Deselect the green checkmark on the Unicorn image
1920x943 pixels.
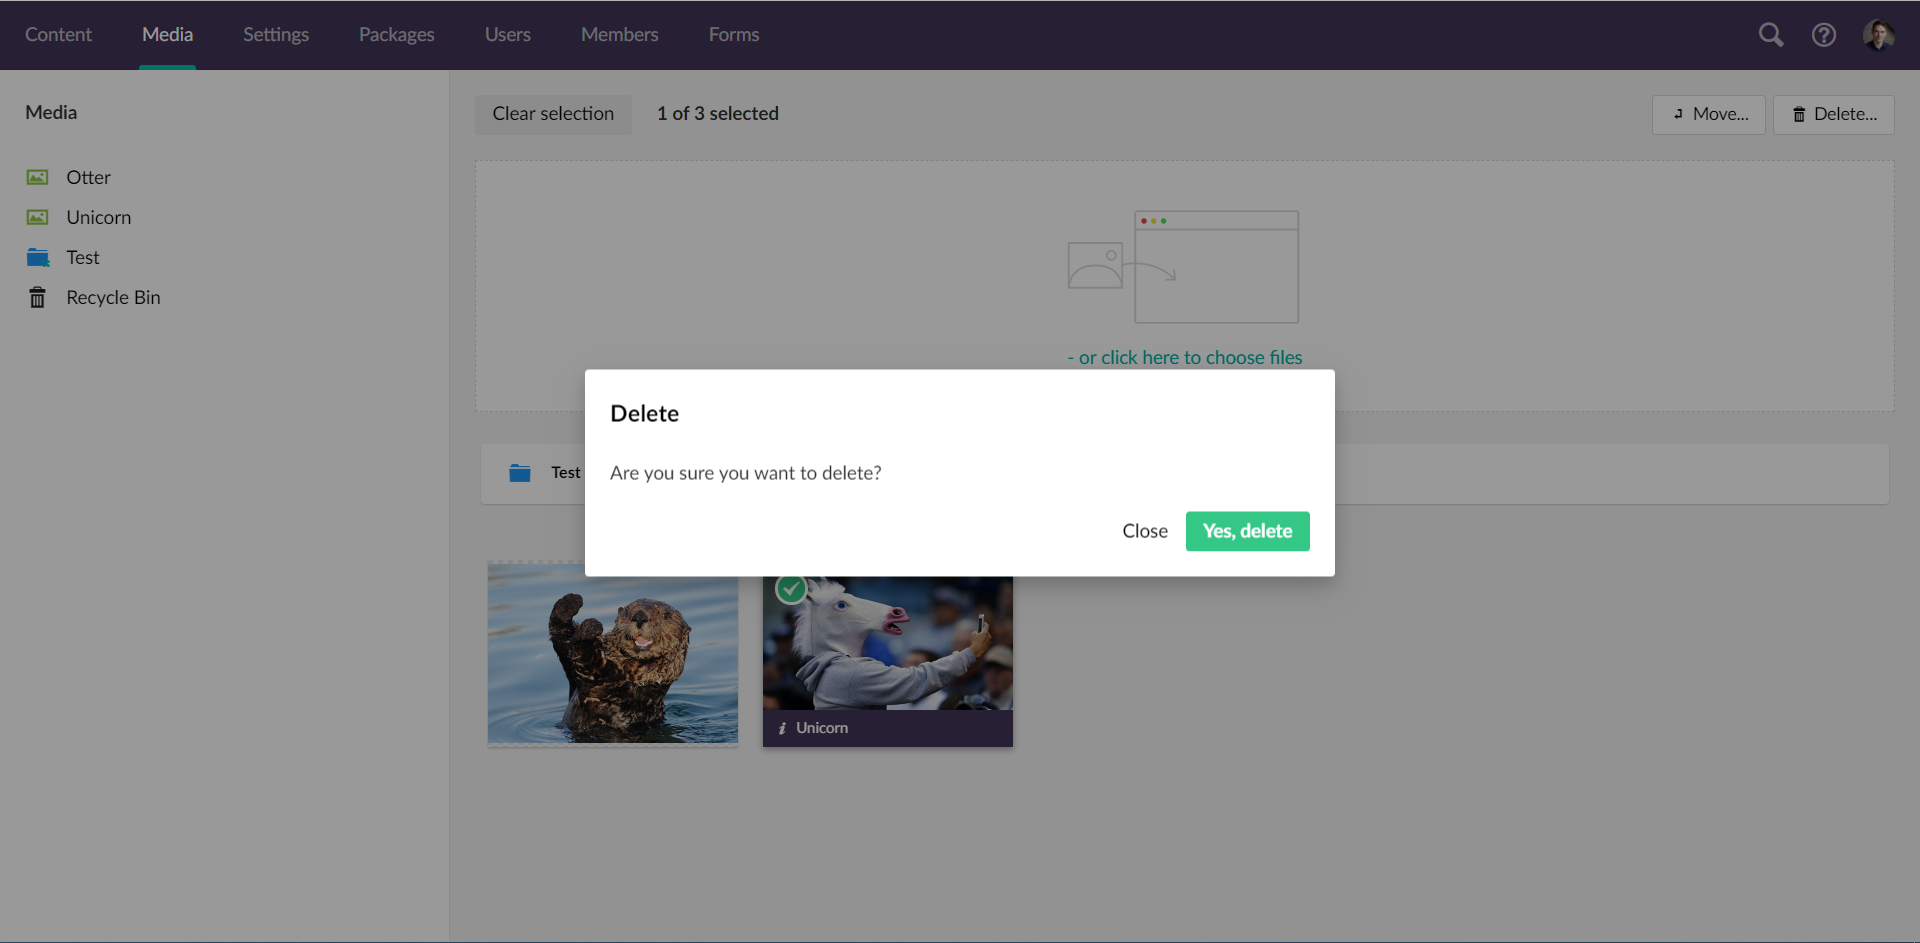(790, 588)
